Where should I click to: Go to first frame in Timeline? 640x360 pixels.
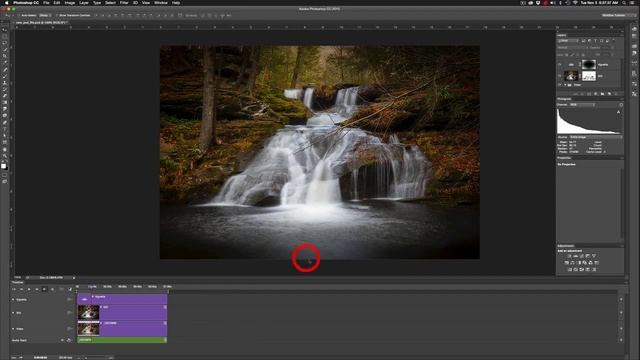13,289
